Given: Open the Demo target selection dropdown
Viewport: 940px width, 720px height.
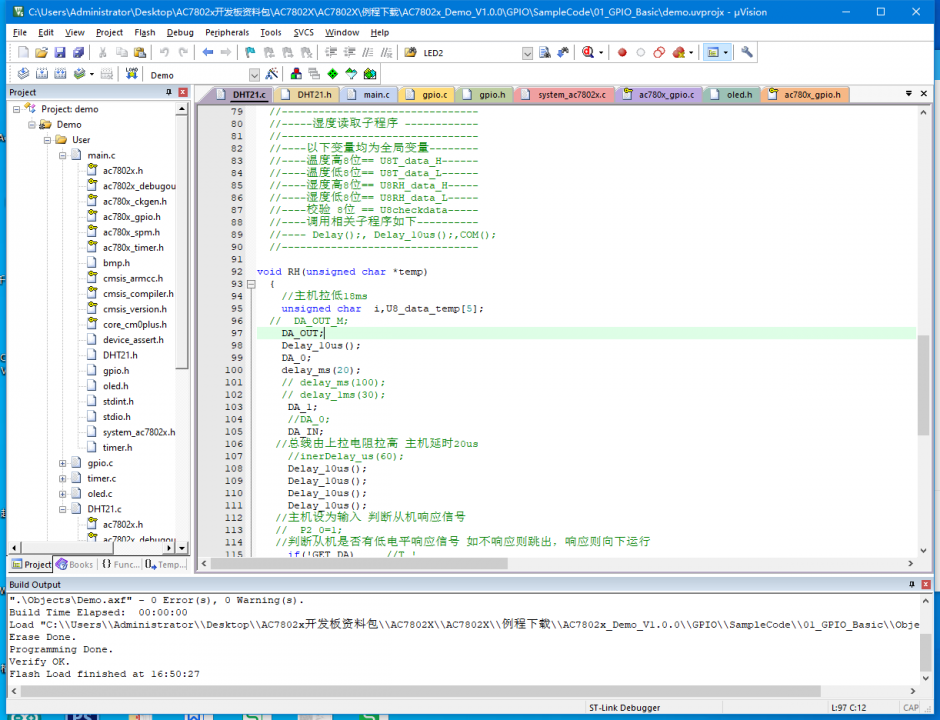Looking at the screenshot, I should [x=254, y=75].
